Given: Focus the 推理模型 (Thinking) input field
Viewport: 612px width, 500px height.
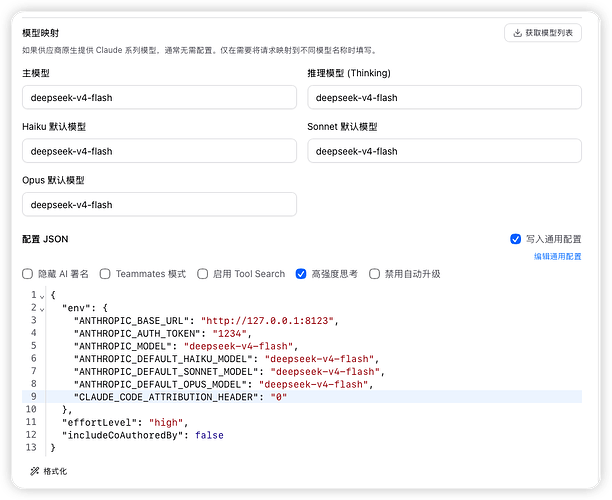Looking at the screenshot, I should (444, 98).
